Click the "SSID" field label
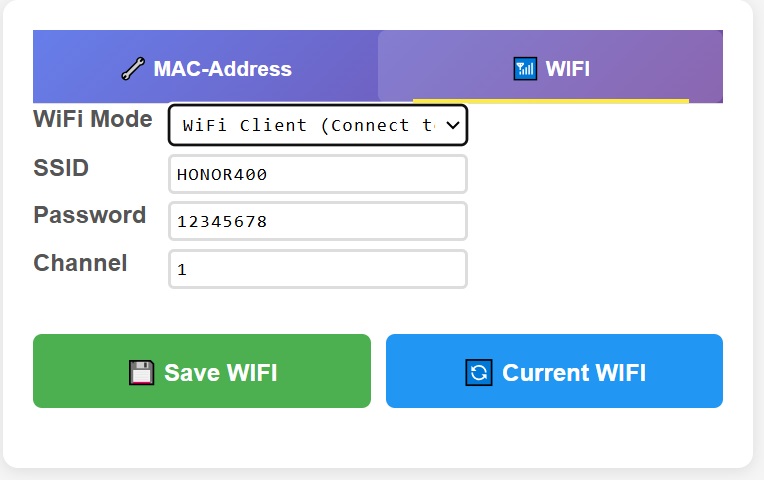The width and height of the screenshot is (764, 480). tap(61, 168)
